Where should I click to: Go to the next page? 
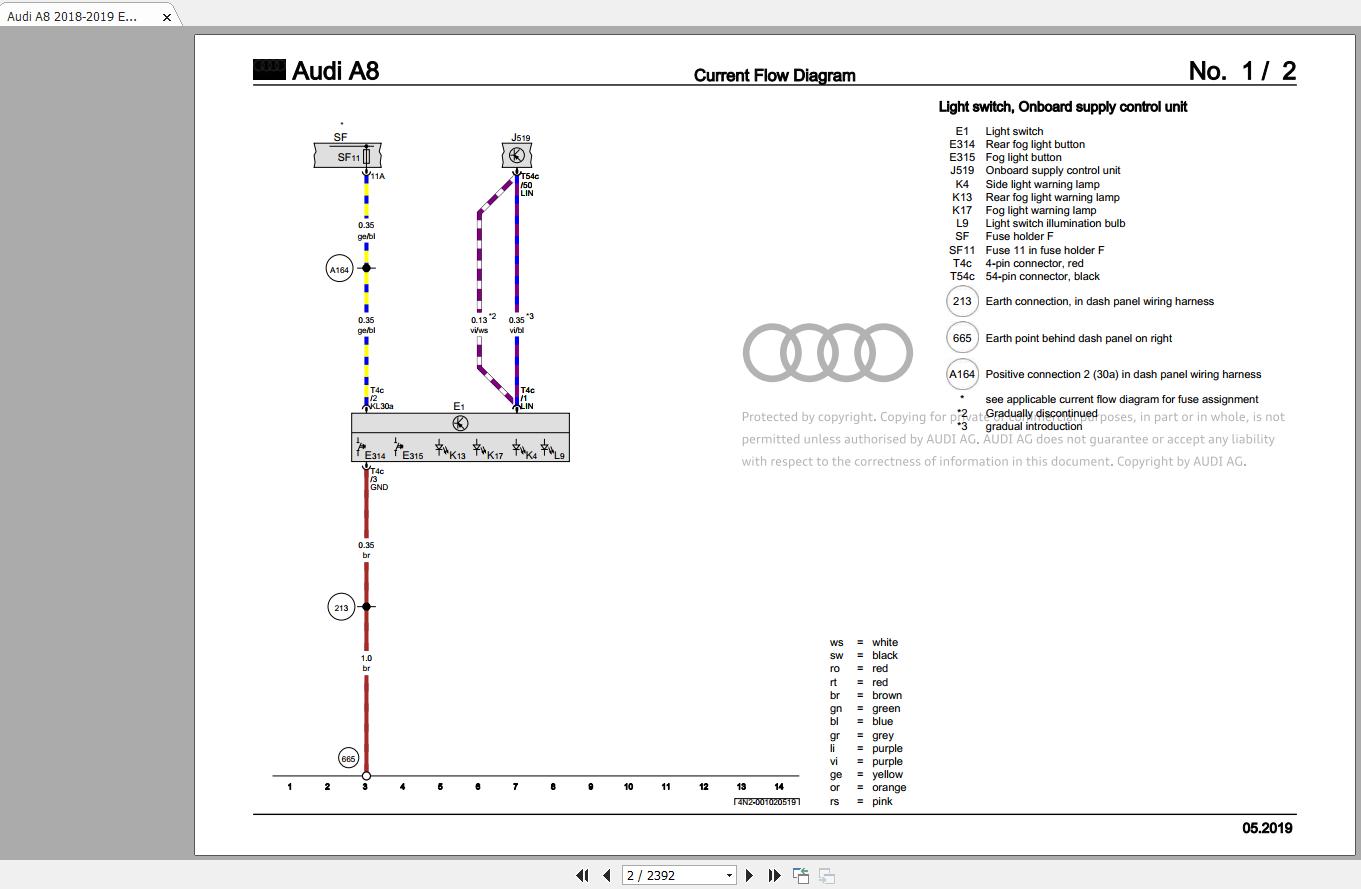tap(749, 875)
